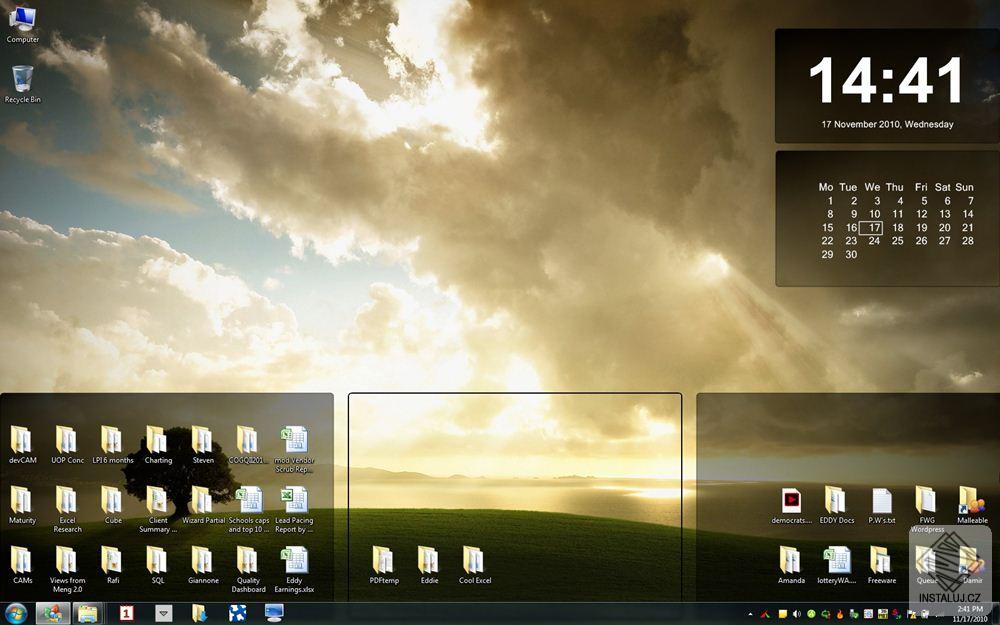The height and width of the screenshot is (625, 1000).
Task: Select the Steven folder
Action: coord(203,445)
